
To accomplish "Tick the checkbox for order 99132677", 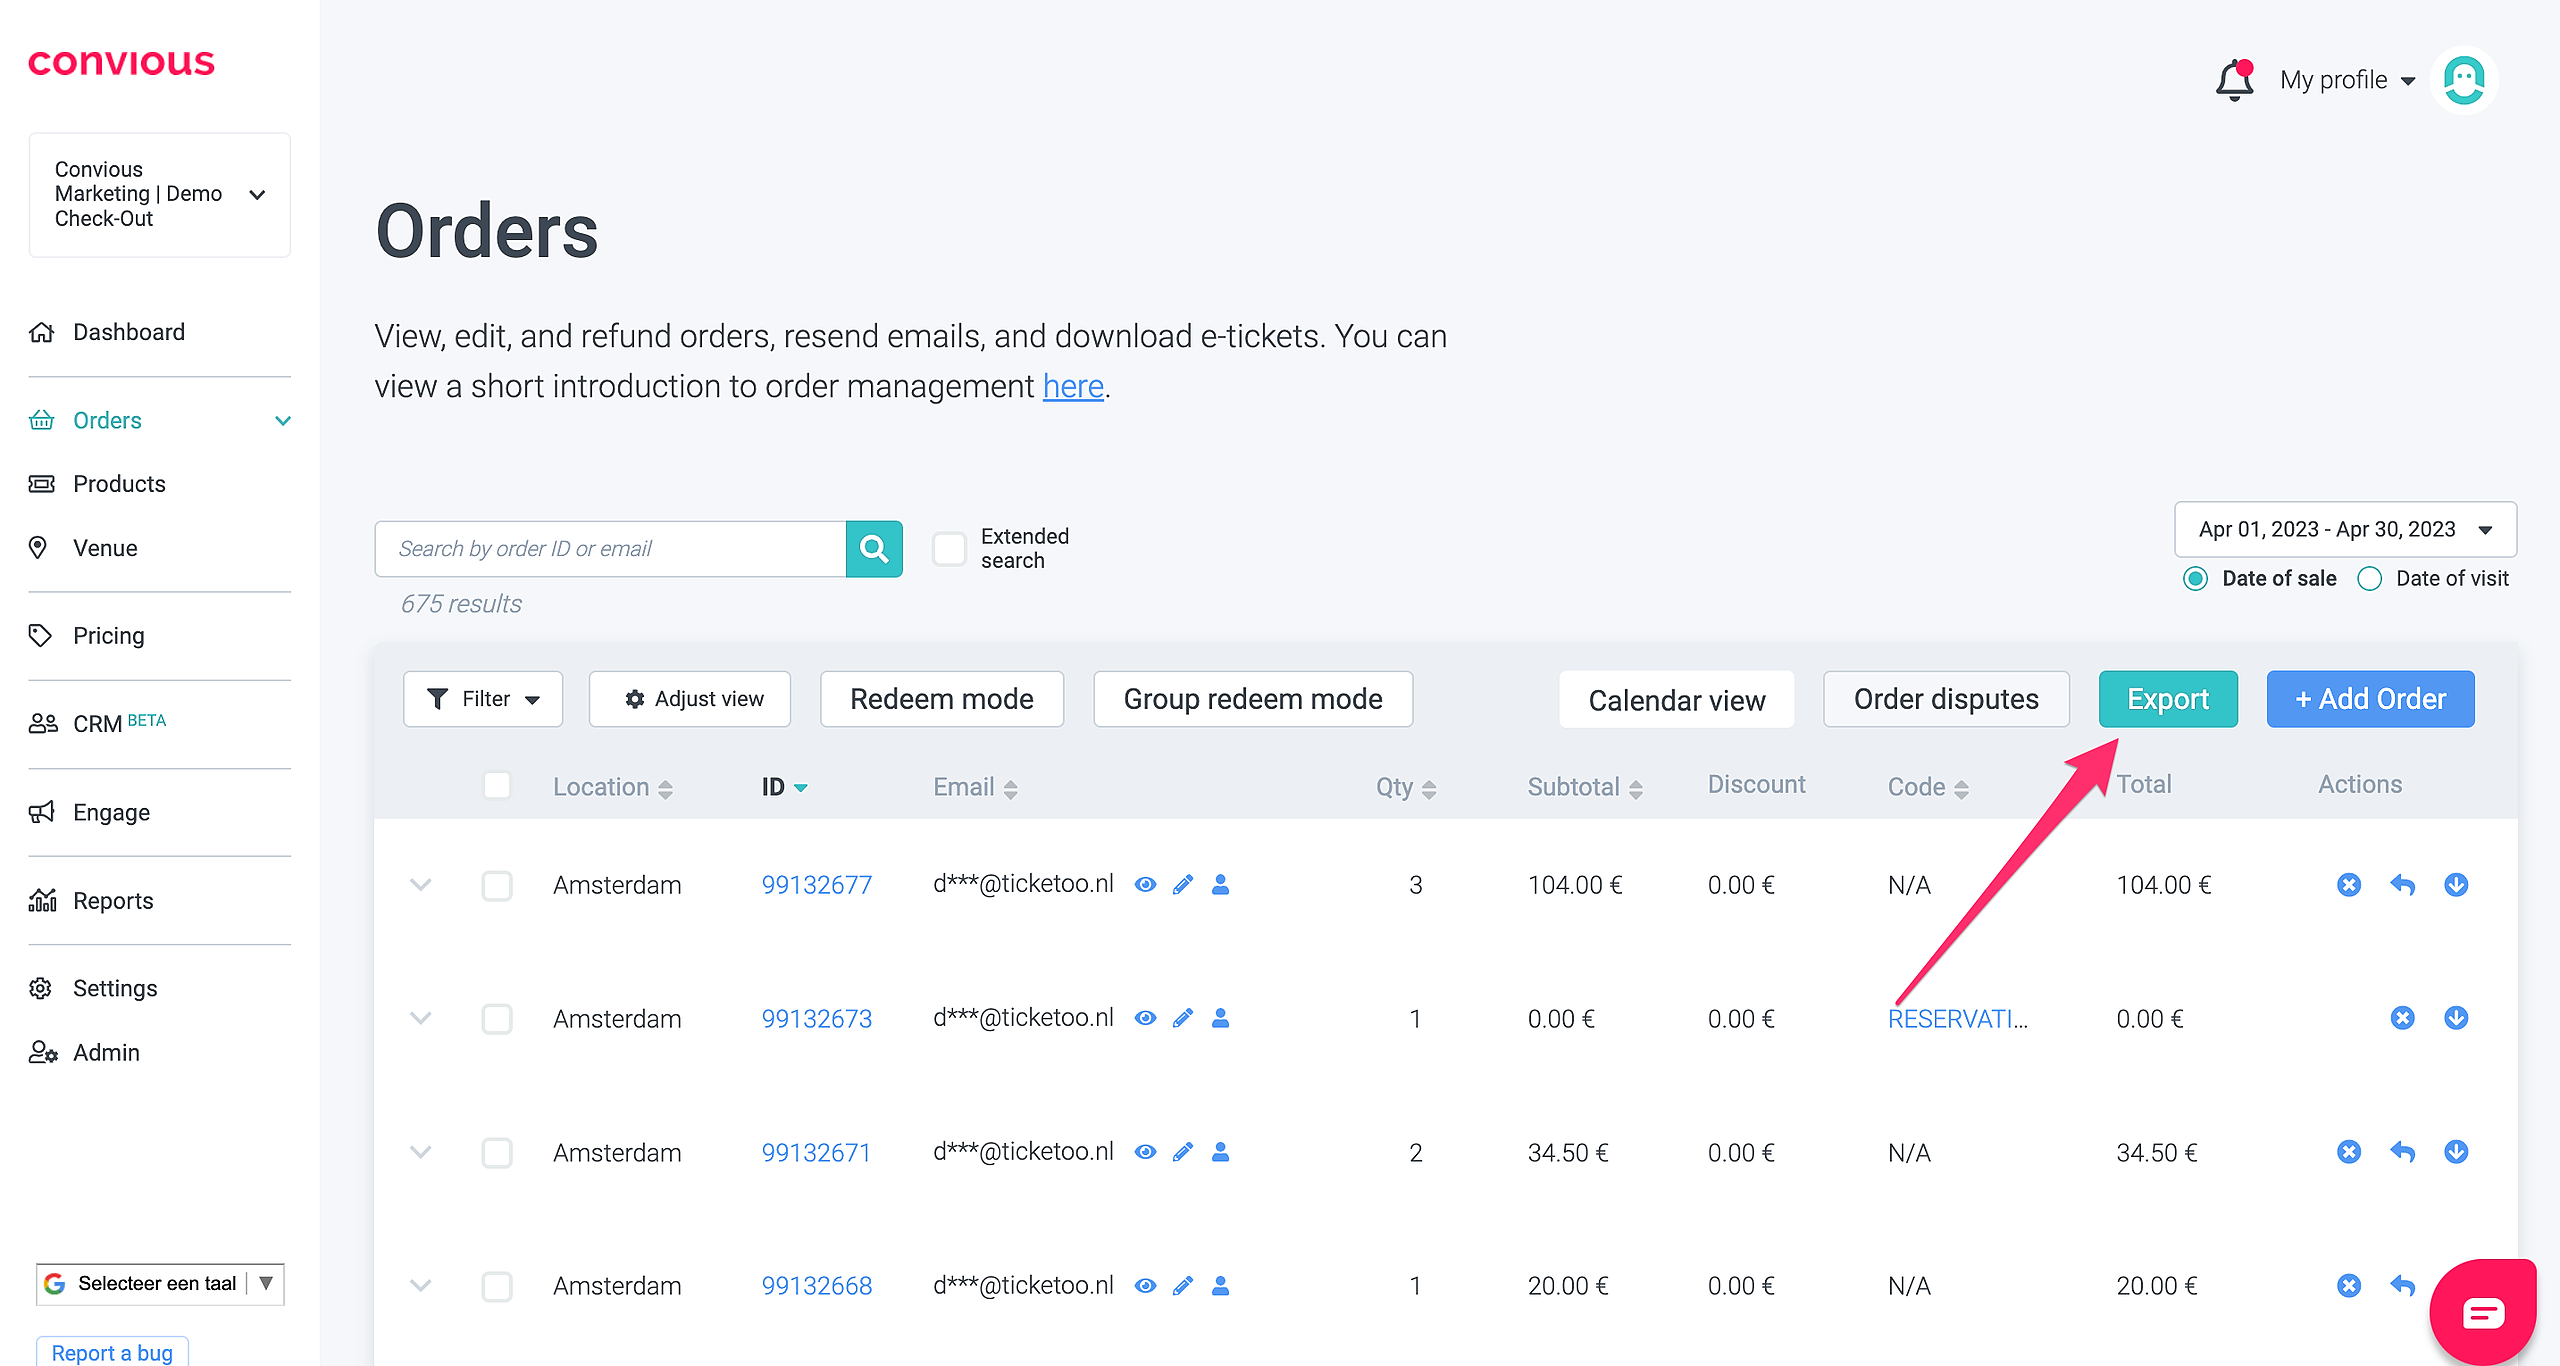I will (x=497, y=885).
